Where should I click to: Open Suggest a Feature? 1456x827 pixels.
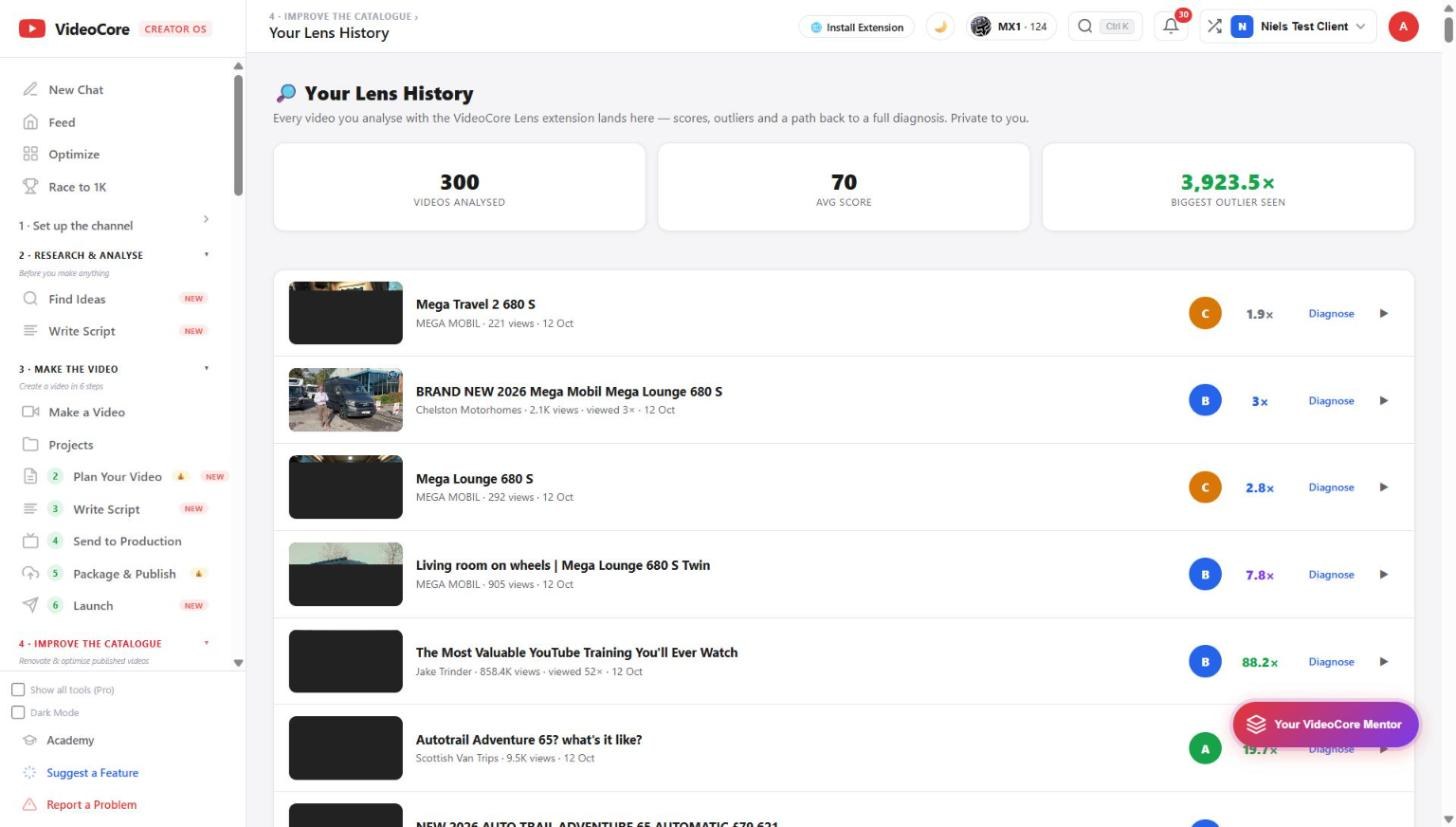tap(92, 773)
